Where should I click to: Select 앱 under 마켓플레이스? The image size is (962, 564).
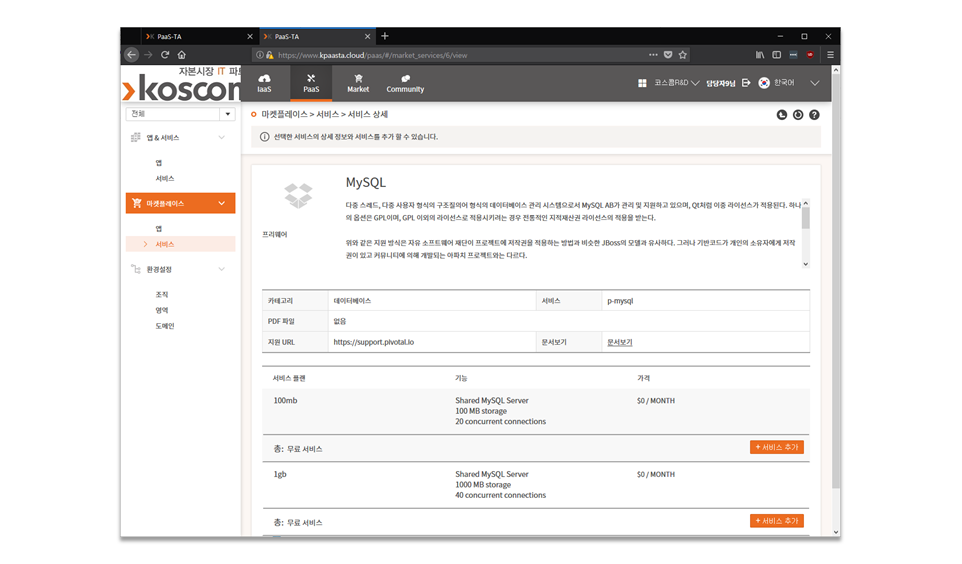[159, 228]
